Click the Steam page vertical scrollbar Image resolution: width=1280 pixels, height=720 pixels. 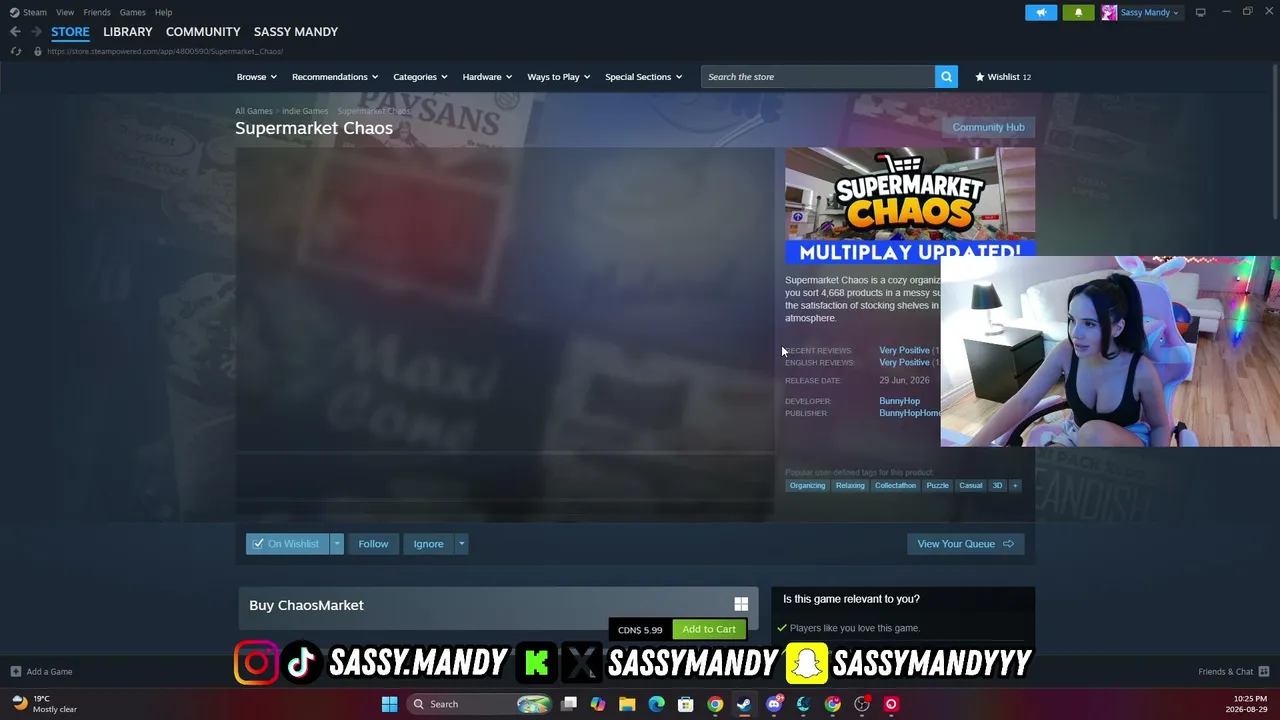[1275, 140]
